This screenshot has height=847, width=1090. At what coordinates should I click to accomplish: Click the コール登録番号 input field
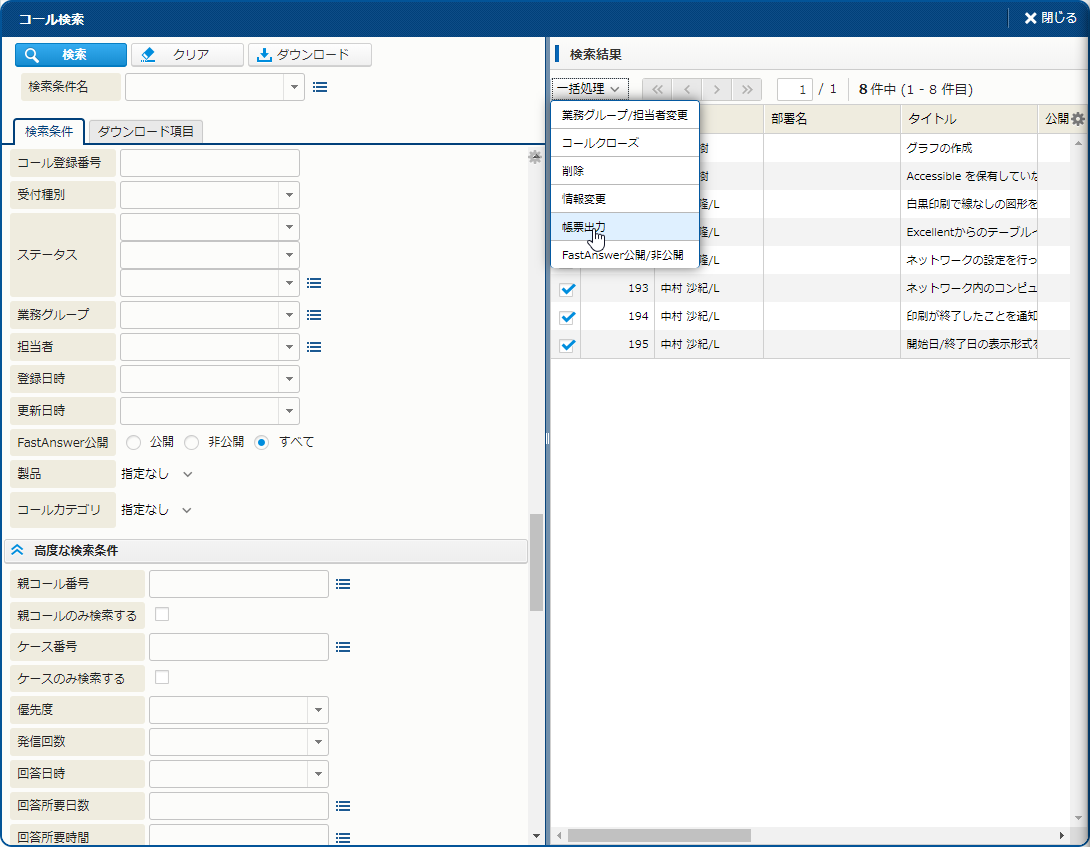coord(210,163)
